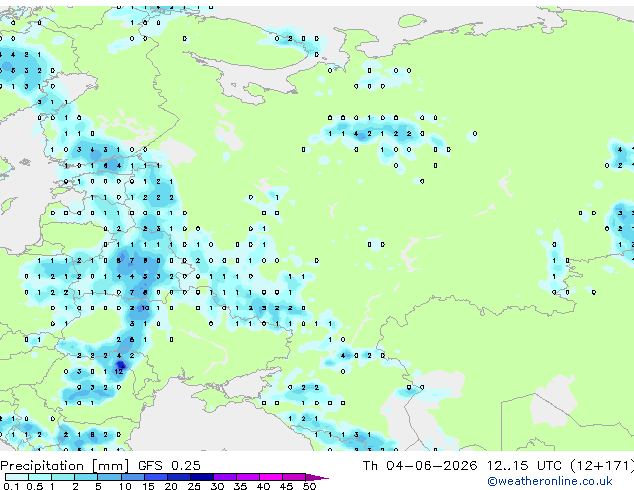This screenshot has height=490, width=634.
Task: Select the 30–35 mm purple legend swatch
Action: coord(225,477)
